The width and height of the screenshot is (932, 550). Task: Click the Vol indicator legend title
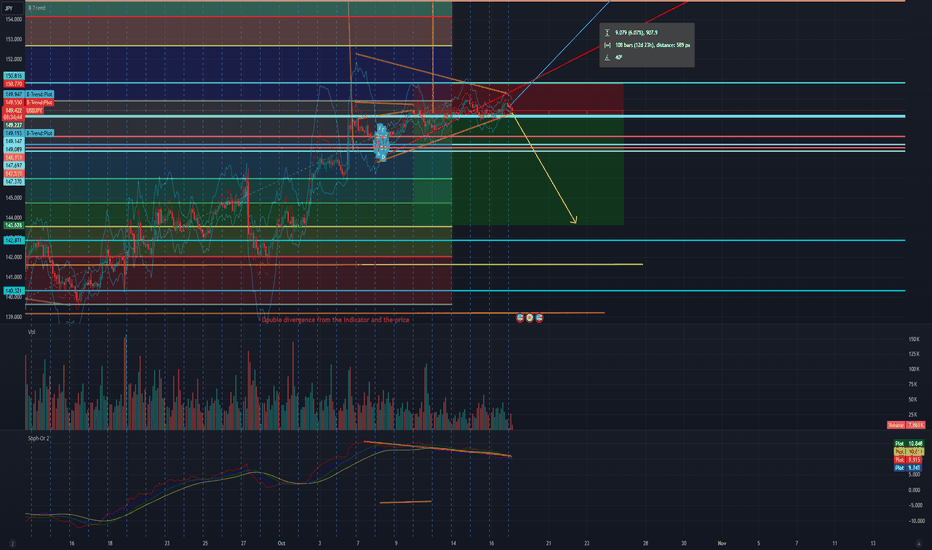click(x=32, y=332)
